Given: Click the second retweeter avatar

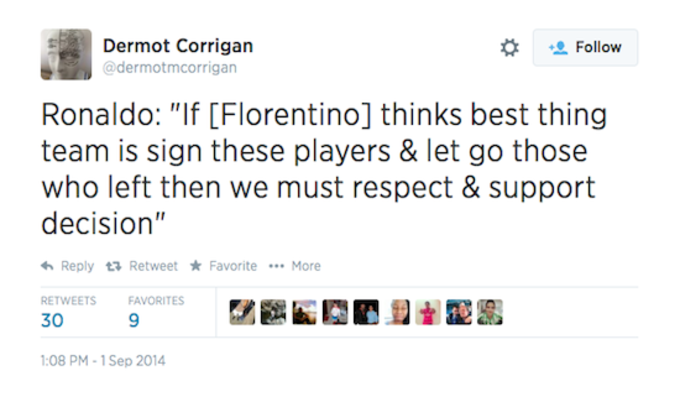Looking at the screenshot, I should click(x=273, y=312).
